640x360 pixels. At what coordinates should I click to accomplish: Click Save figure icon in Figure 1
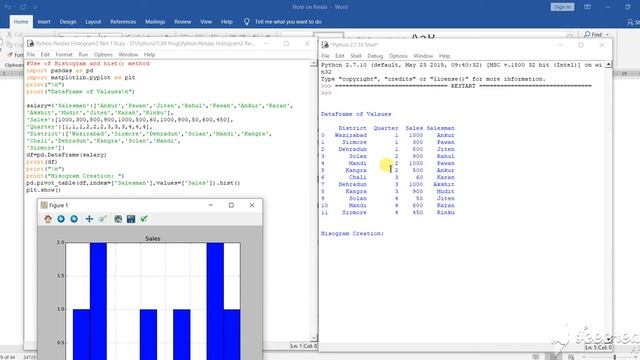tap(131, 219)
